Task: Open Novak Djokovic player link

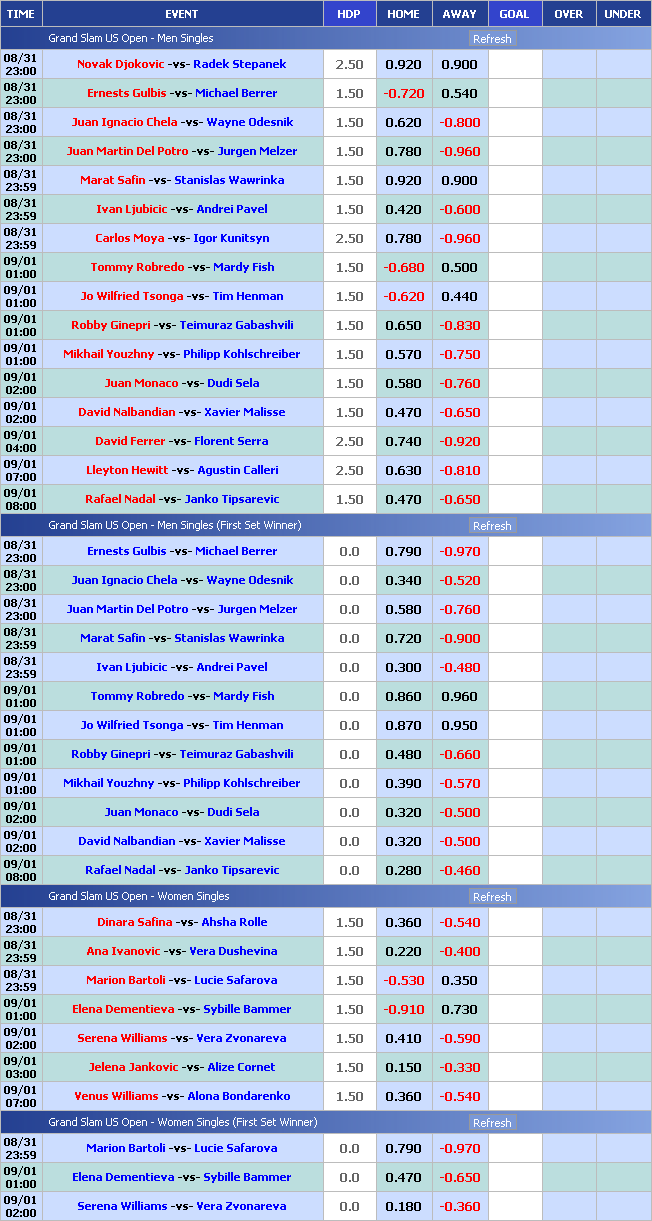Action: tap(120, 64)
